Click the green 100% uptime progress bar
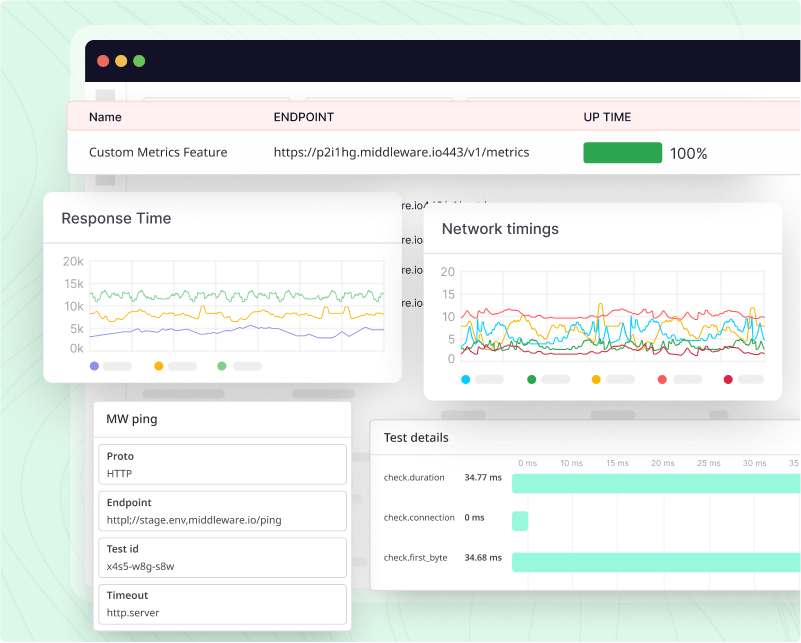 623,152
